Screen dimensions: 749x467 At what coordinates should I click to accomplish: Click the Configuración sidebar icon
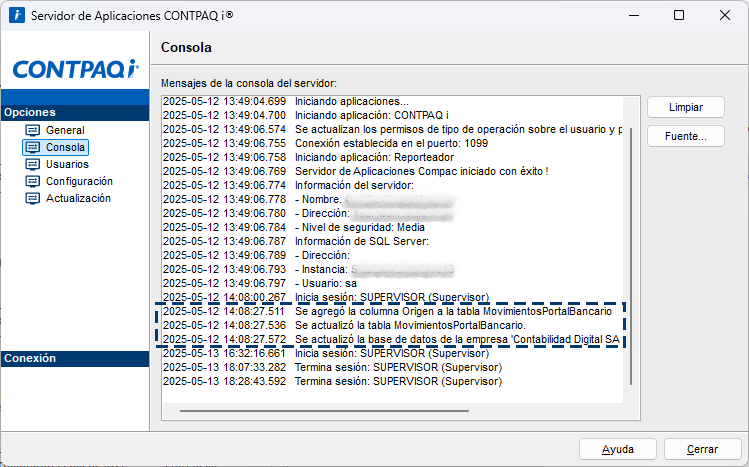32,181
